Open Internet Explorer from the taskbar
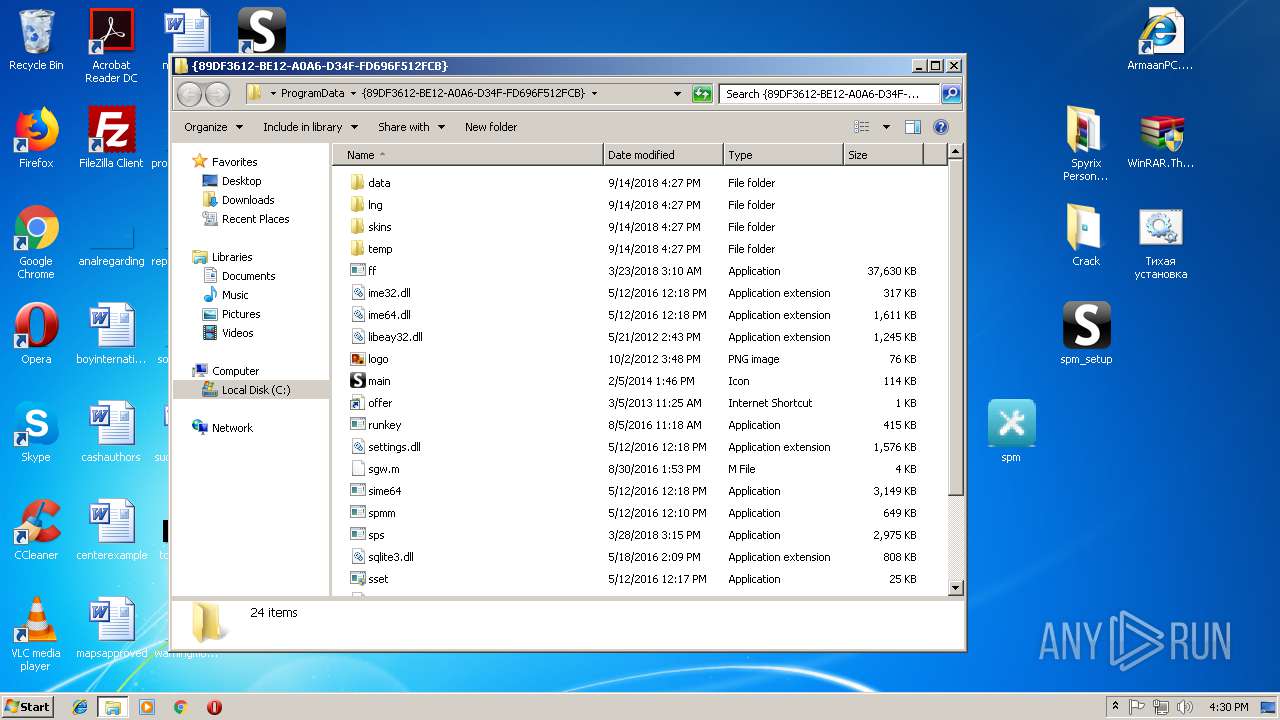 tap(80, 707)
